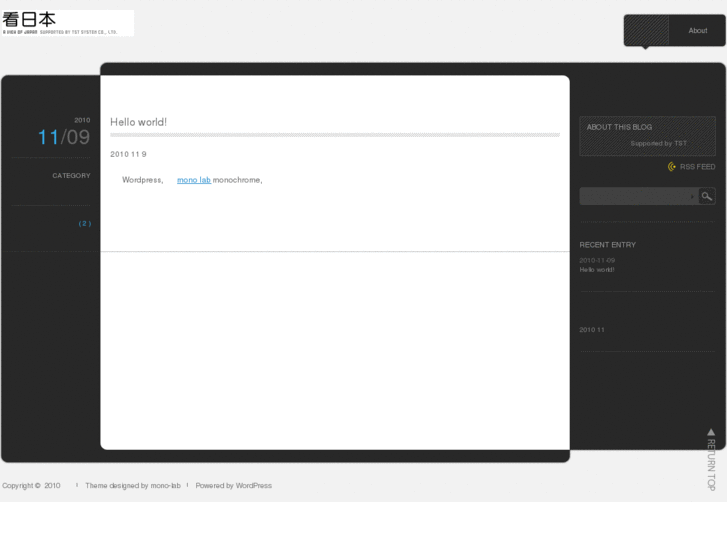
Task: Open recent entry Hello world! in sidebar
Action: (x=597, y=270)
